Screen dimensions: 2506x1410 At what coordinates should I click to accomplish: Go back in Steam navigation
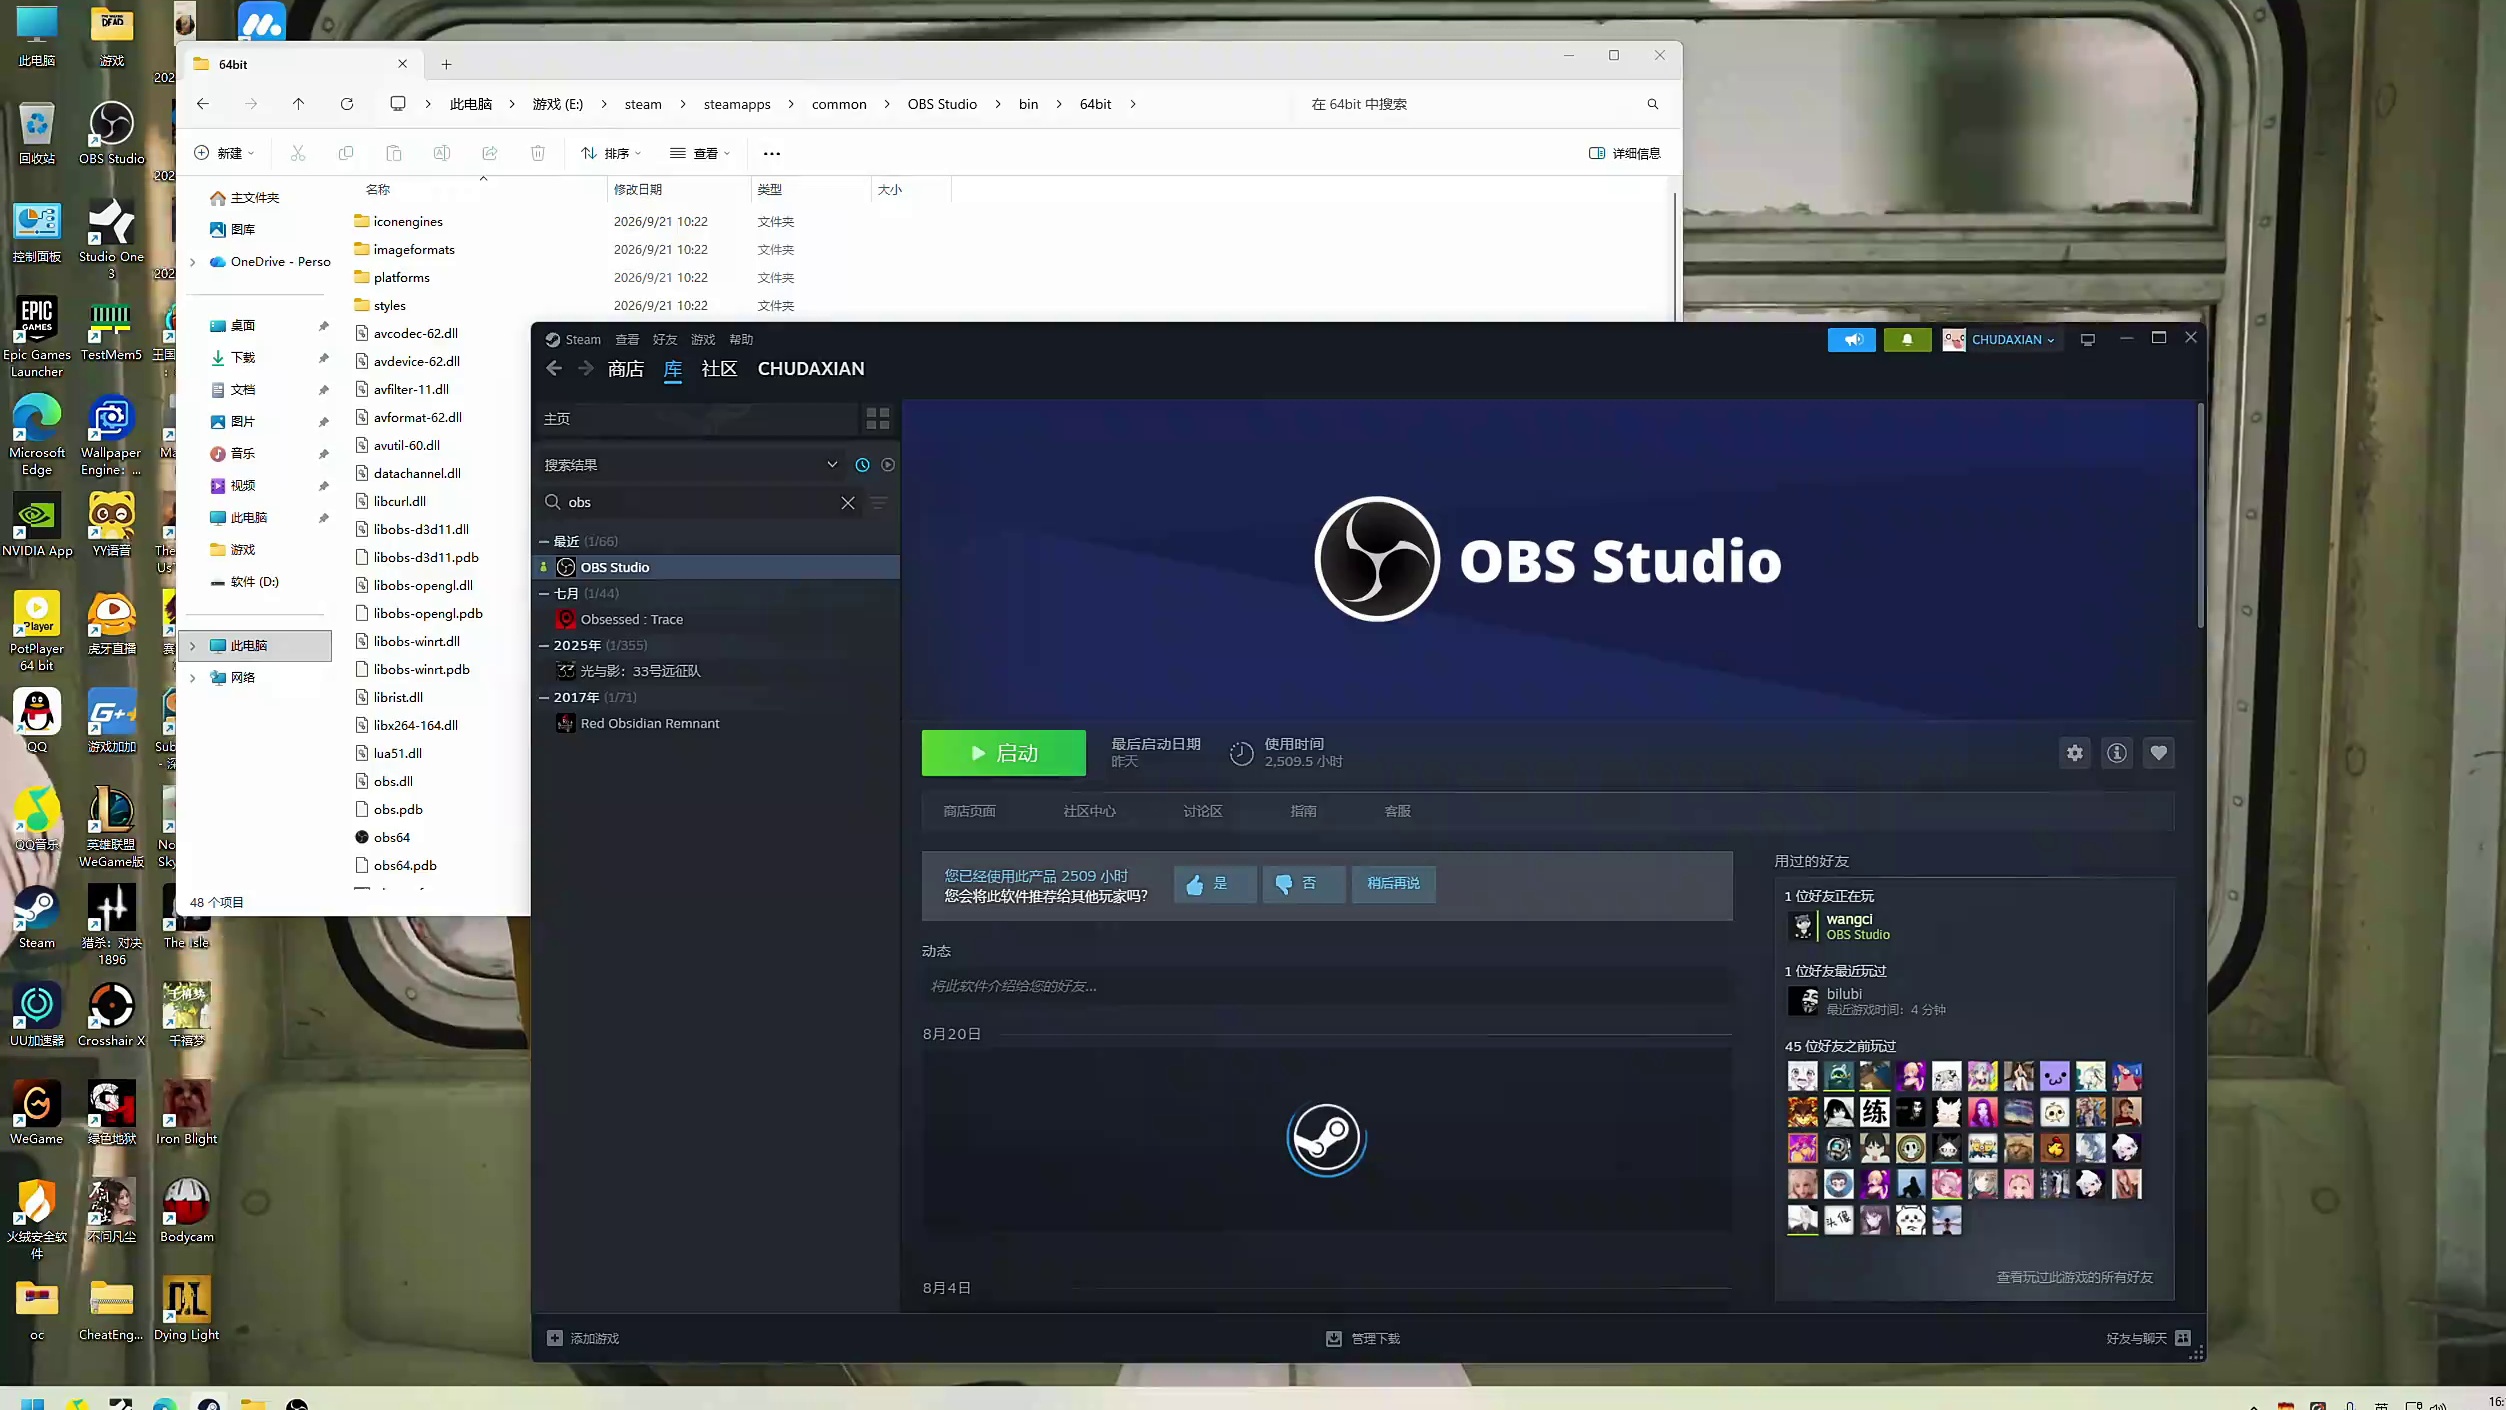point(554,369)
